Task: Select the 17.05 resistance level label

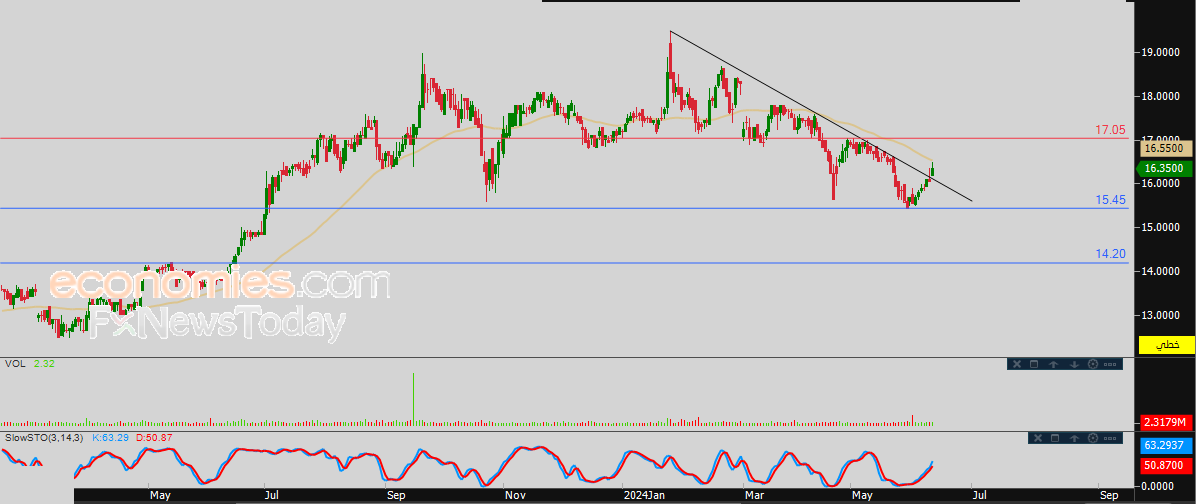Action: click(1111, 130)
